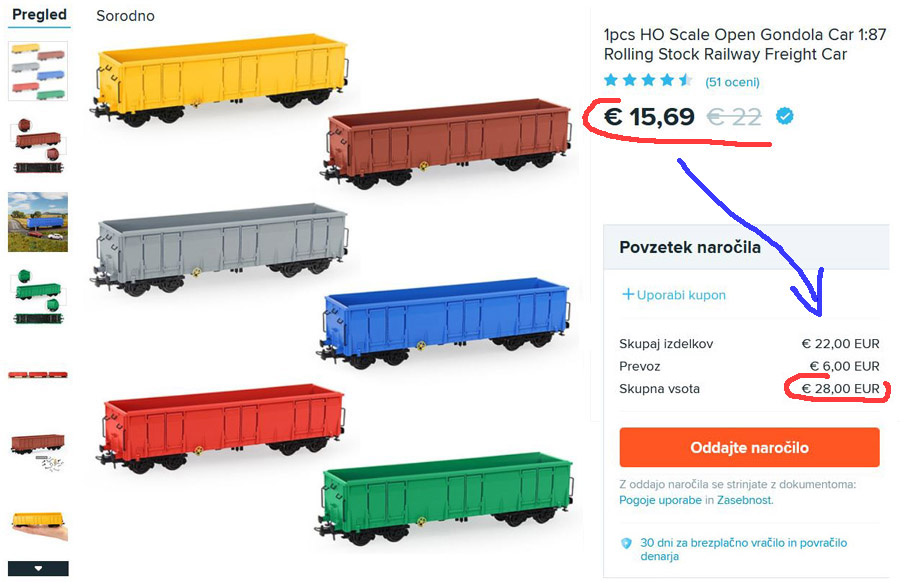Select the outdoor layout scene thumbnail
Viewport: 900px width, 582px height.
[38, 222]
